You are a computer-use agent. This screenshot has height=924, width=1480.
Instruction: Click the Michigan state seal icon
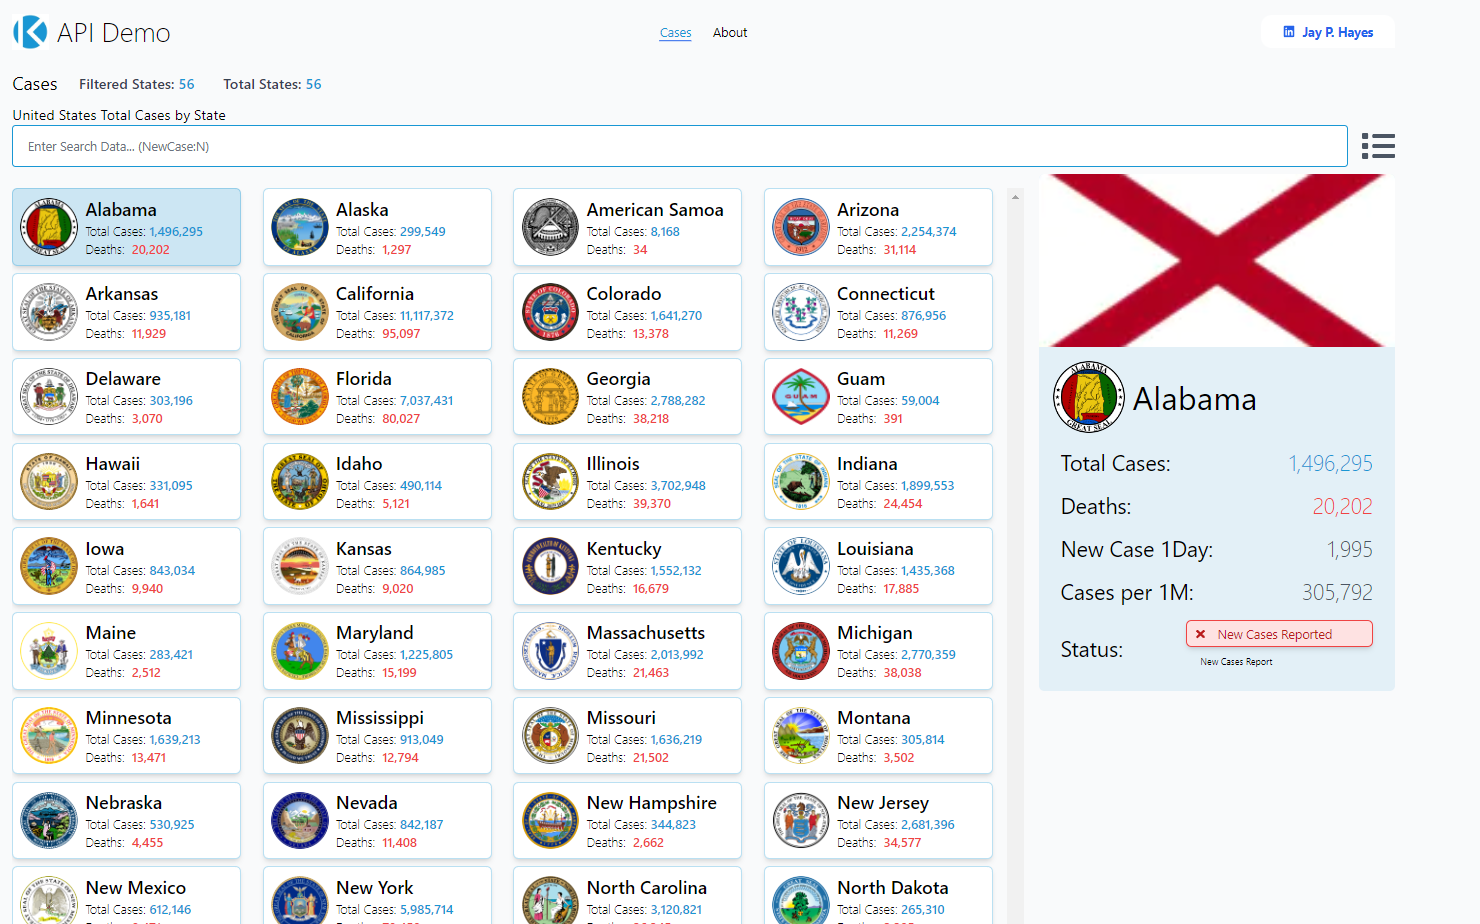[801, 651]
